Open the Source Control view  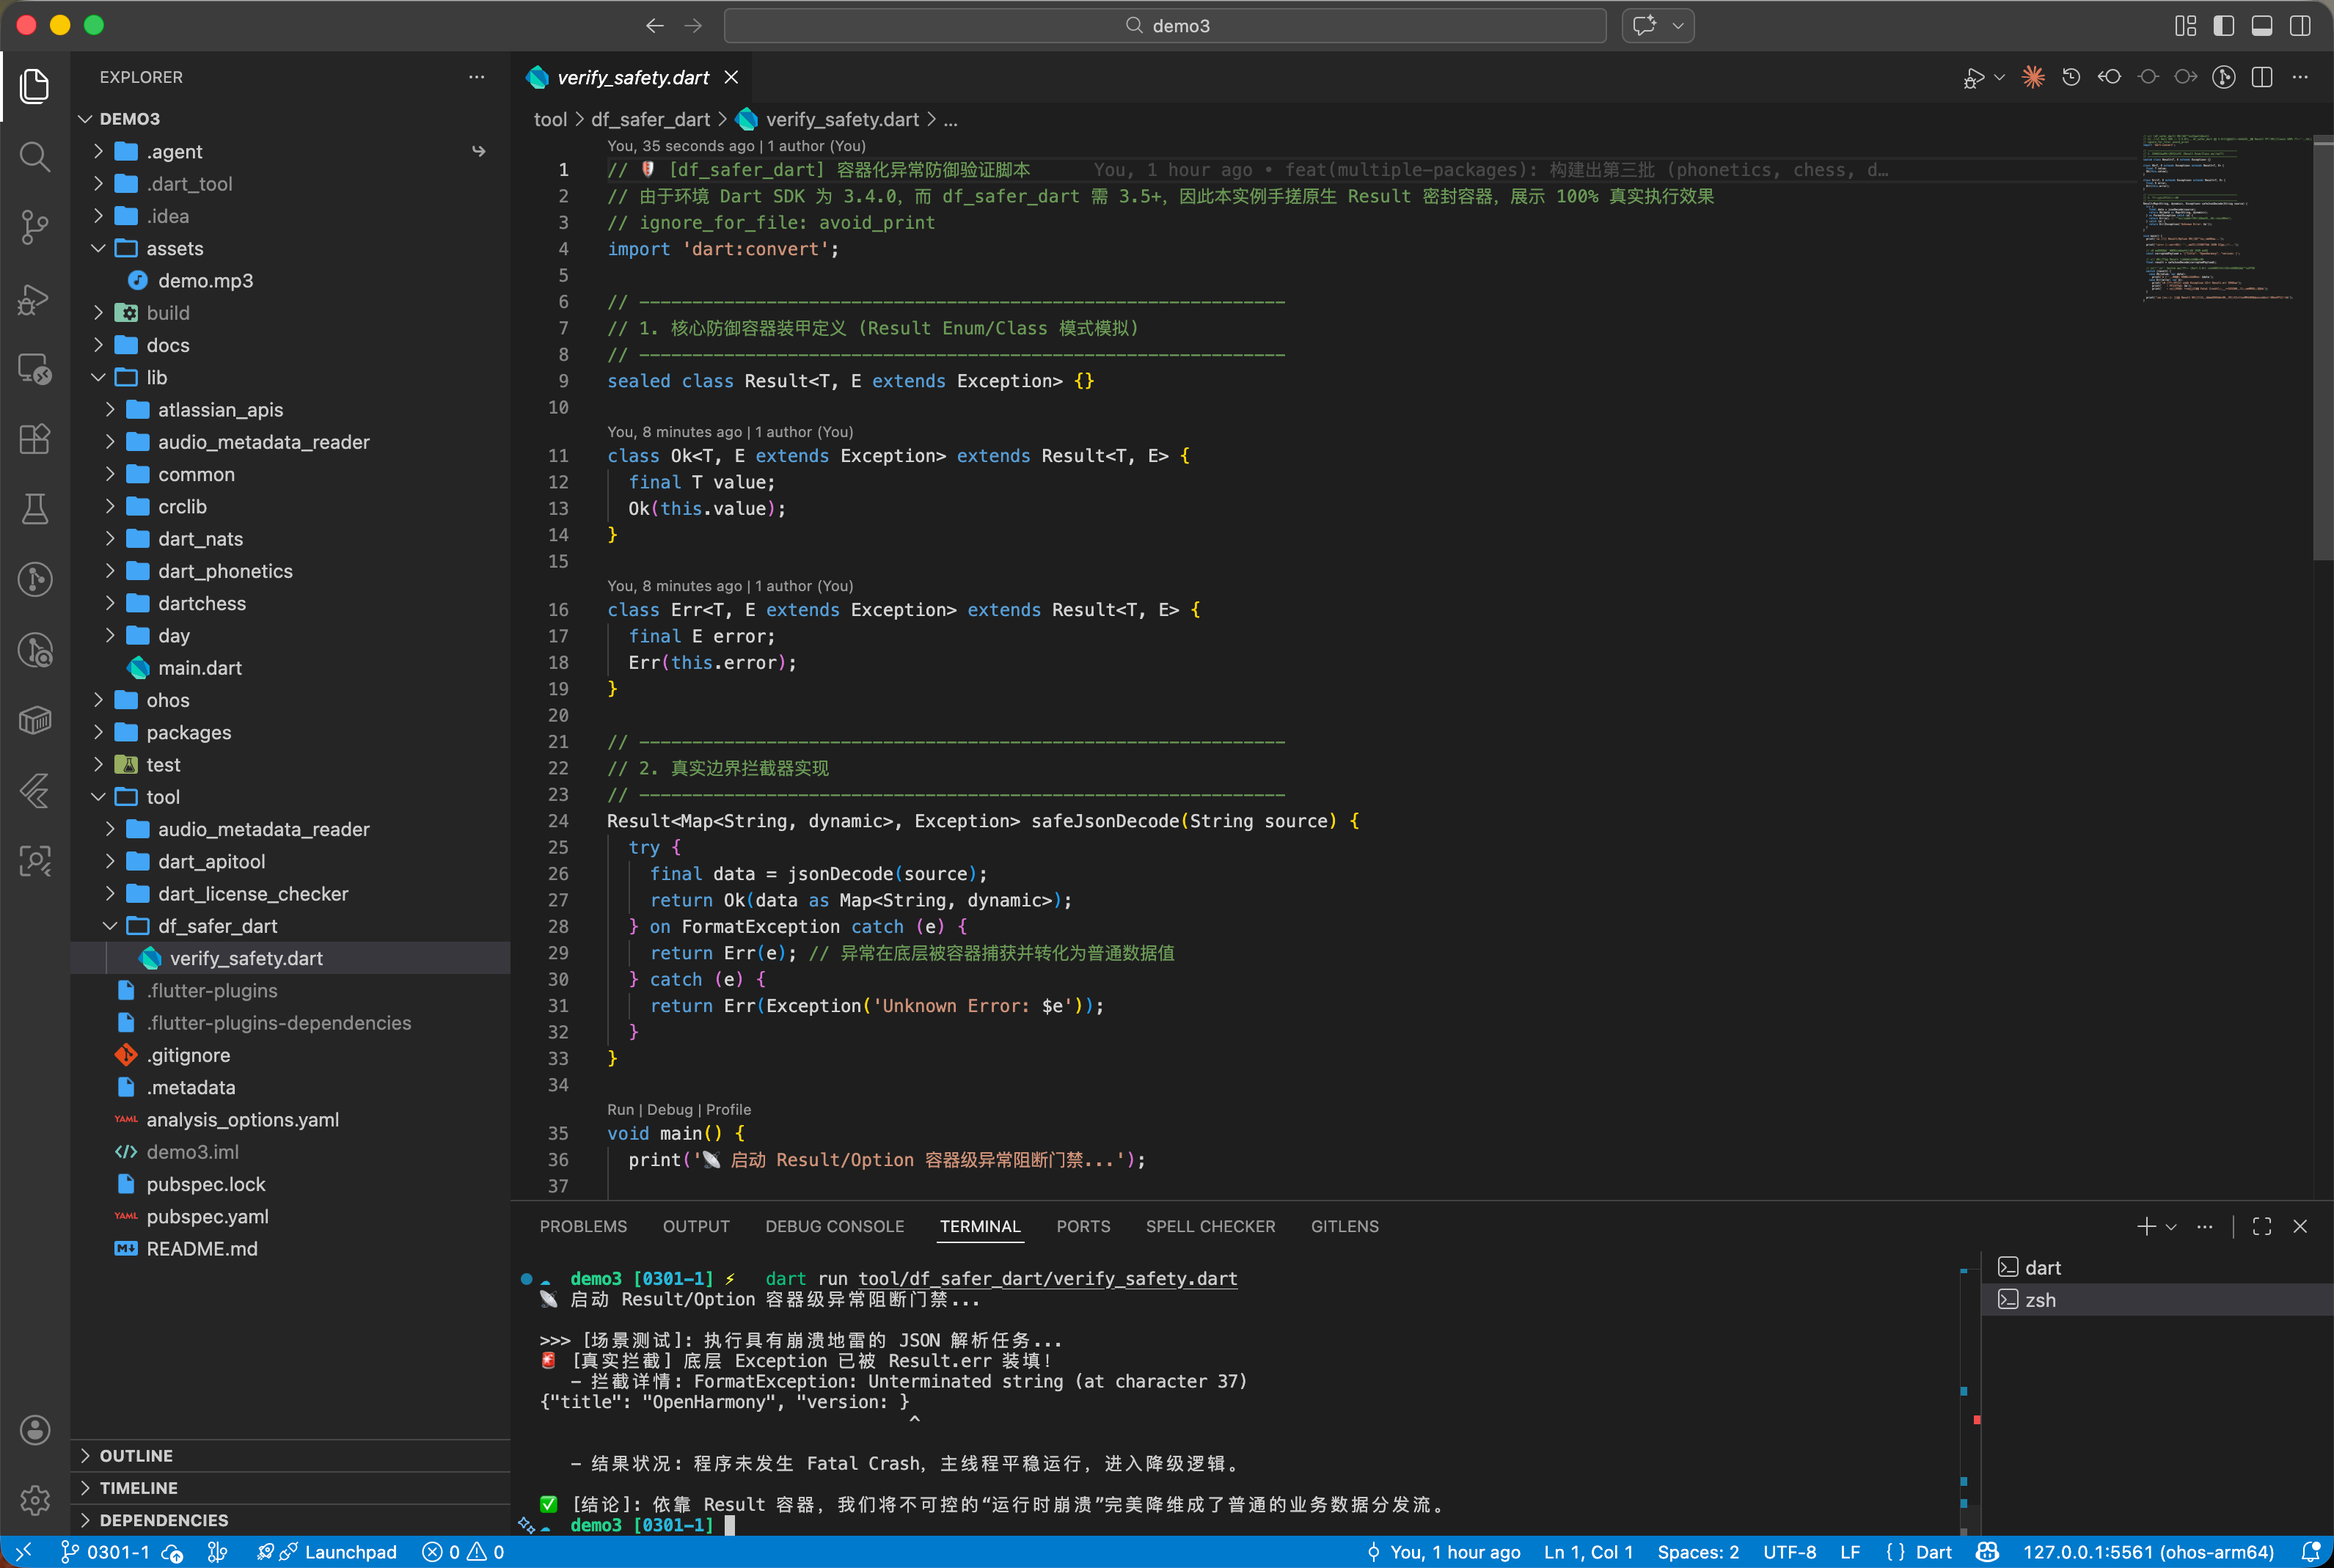(34, 226)
